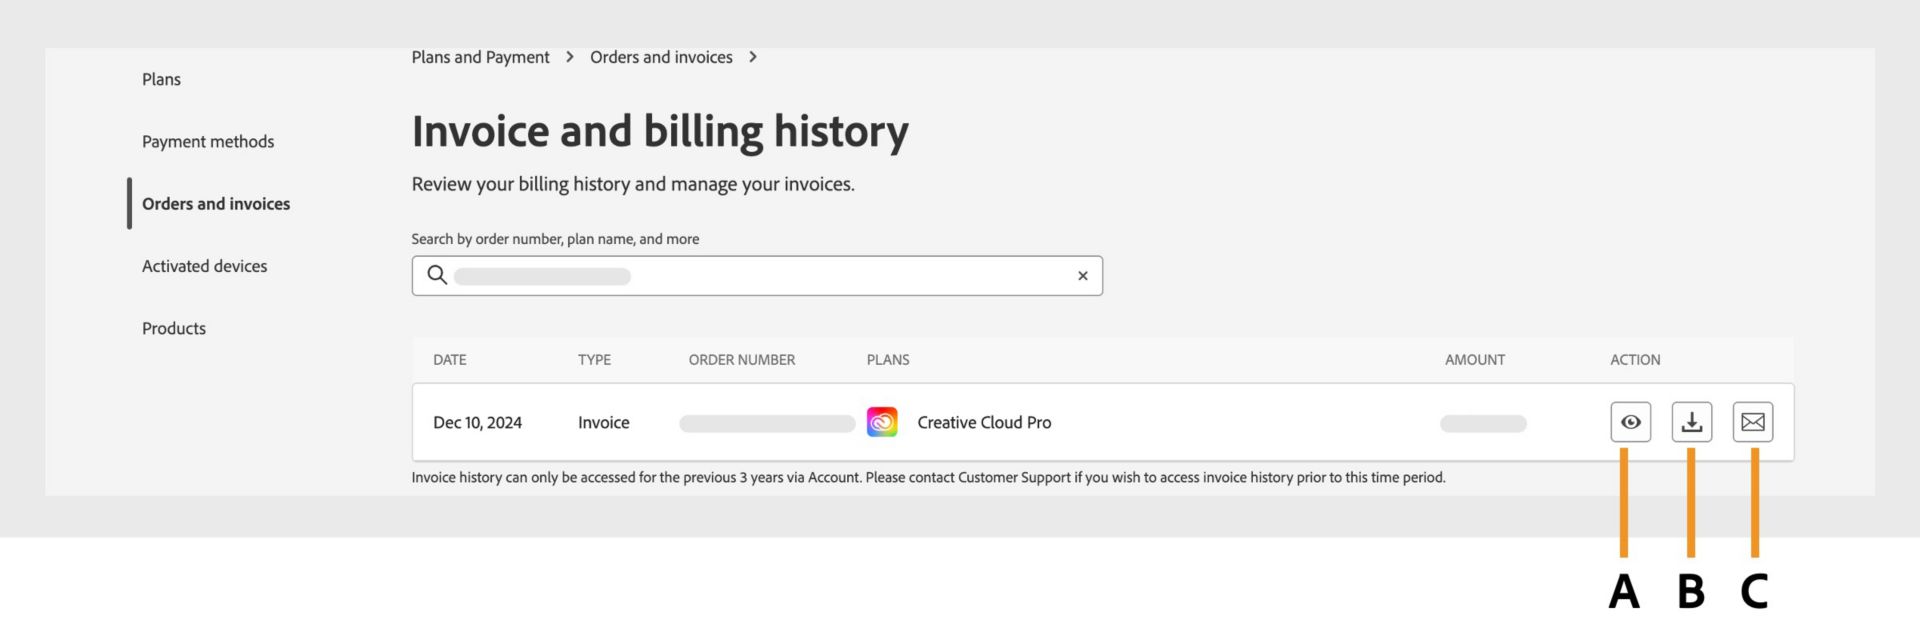This screenshot has height=621, width=1920.
Task: Click the Creative Cloud Pro app icon
Action: click(882, 422)
